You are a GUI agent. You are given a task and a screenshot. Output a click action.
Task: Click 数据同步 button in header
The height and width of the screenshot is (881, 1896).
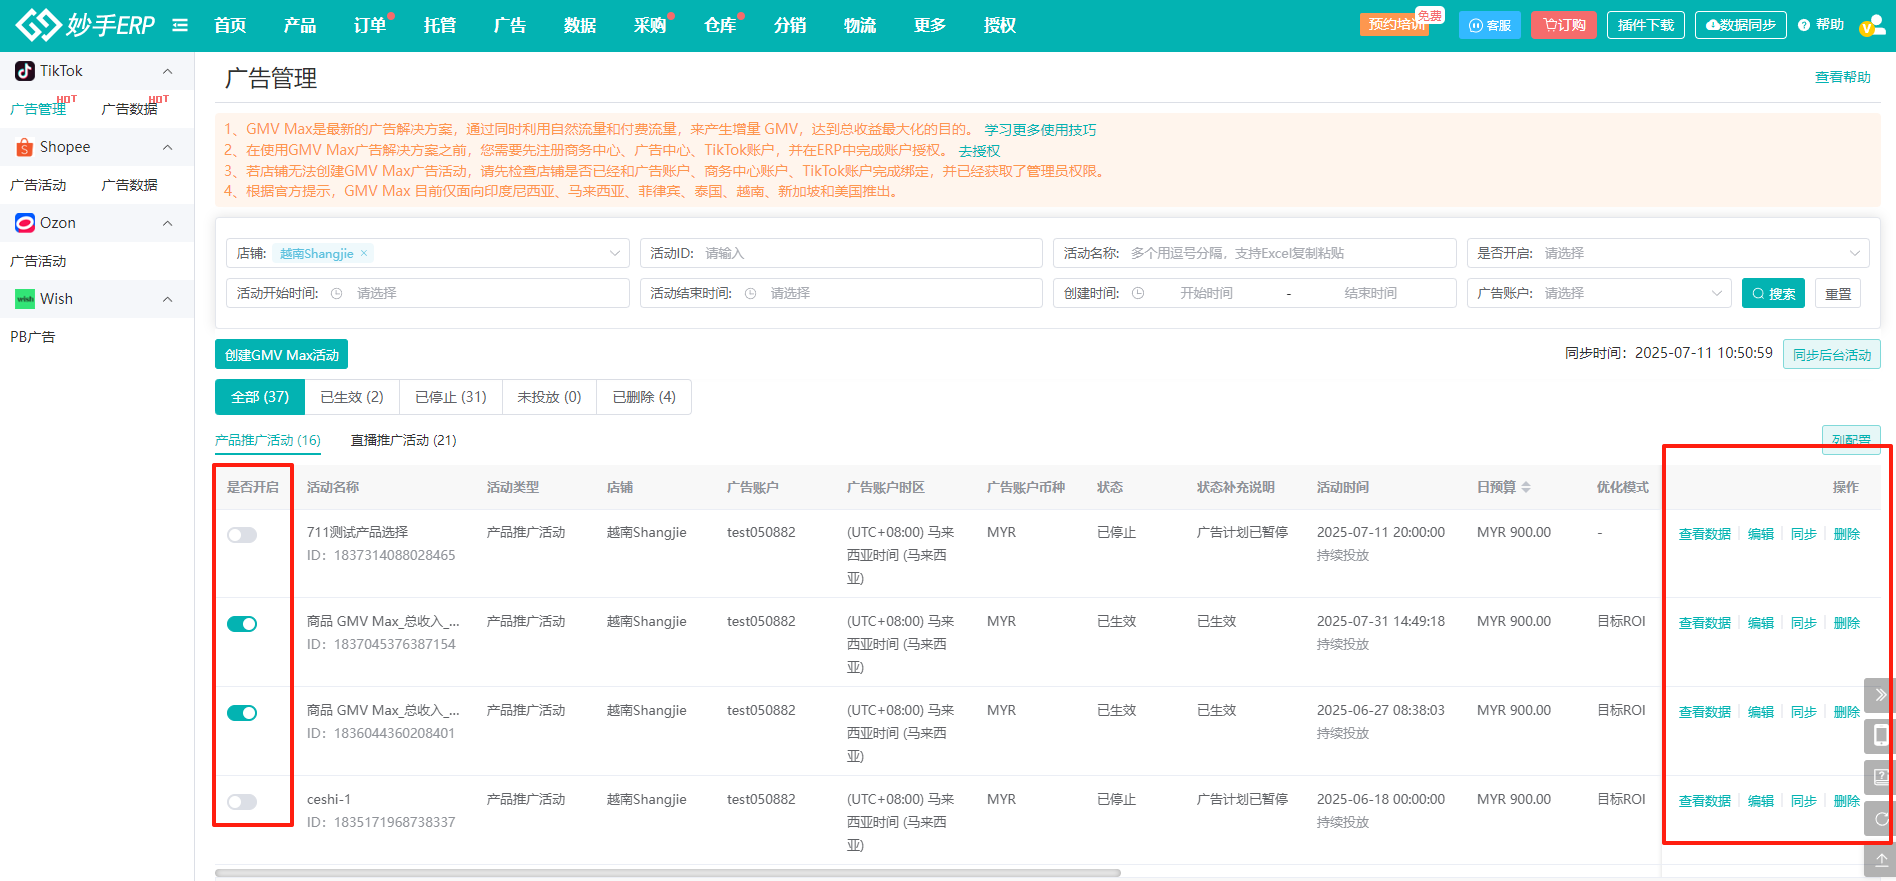1740,25
